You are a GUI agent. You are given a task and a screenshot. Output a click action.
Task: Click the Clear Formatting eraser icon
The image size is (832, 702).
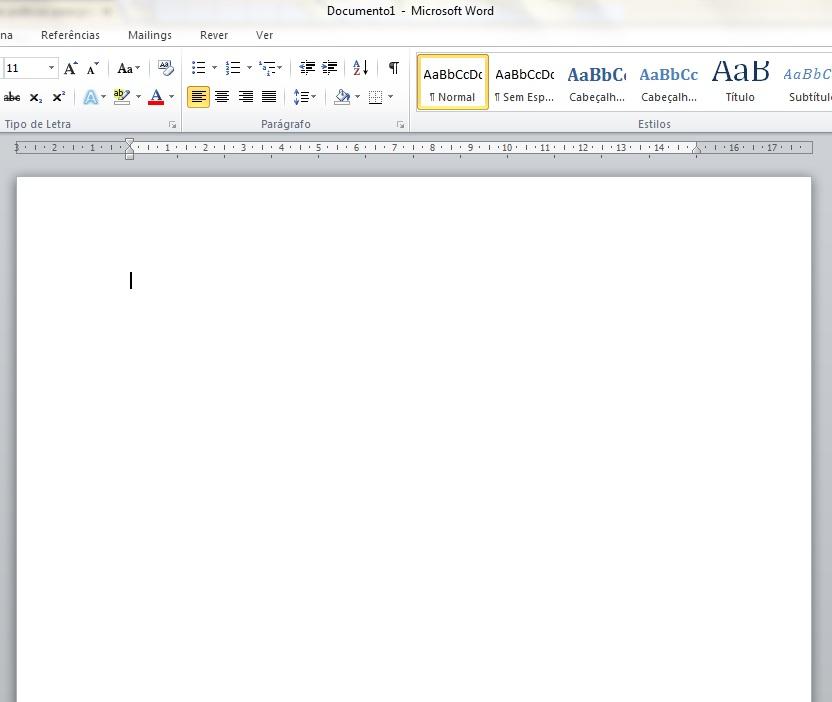tap(166, 68)
